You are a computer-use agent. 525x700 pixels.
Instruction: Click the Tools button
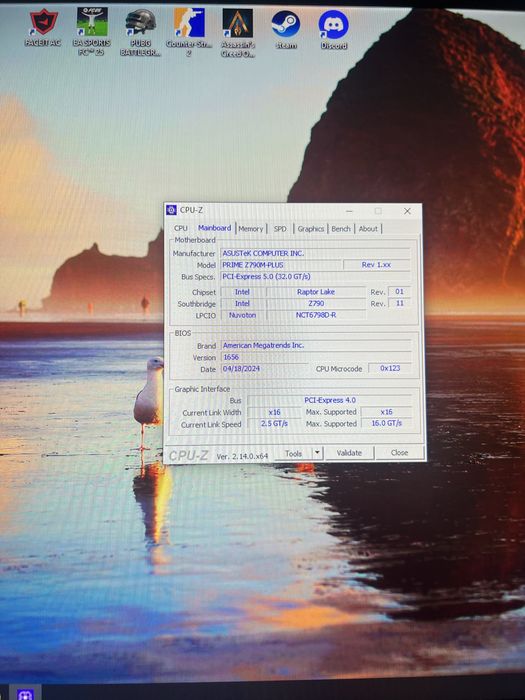293,453
